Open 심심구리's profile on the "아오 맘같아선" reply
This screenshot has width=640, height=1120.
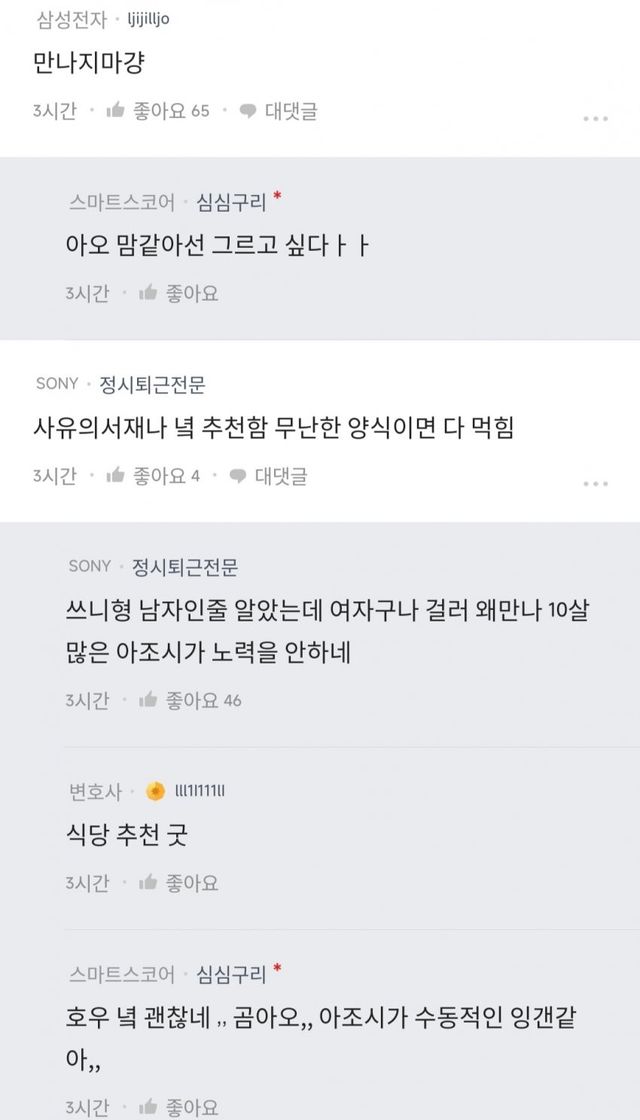(x=231, y=203)
